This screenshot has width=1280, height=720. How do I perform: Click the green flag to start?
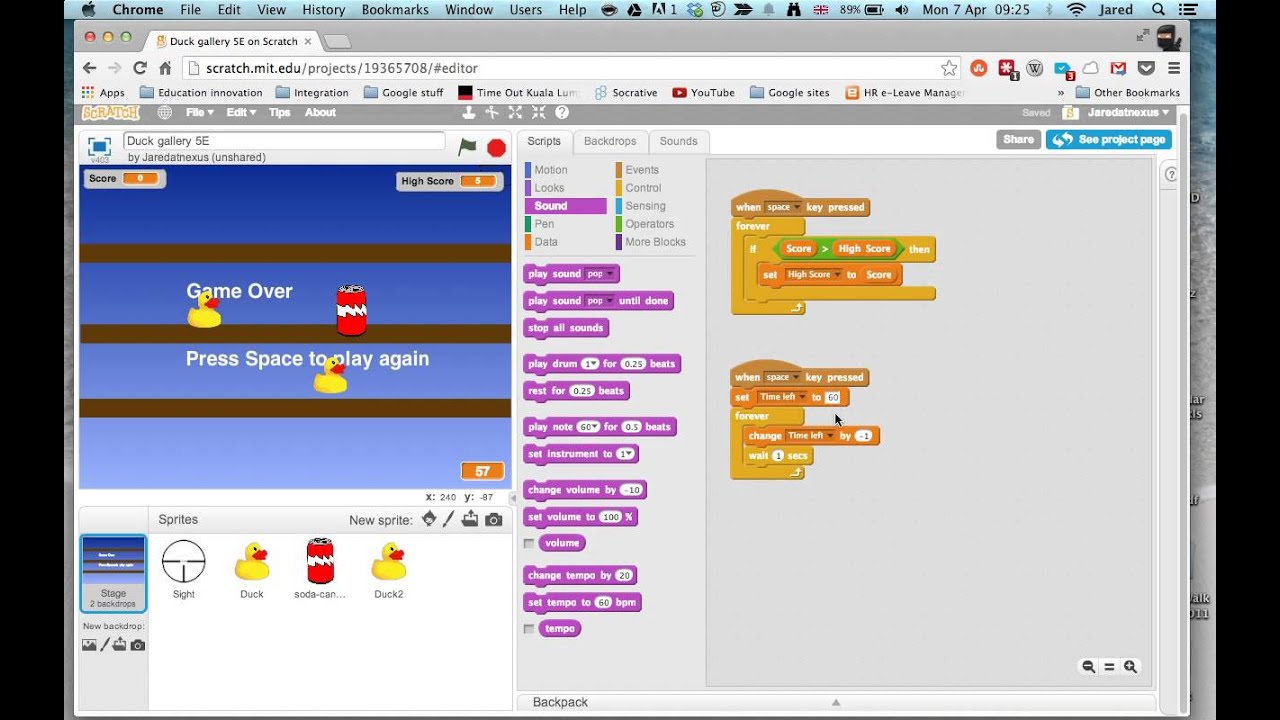coord(467,147)
